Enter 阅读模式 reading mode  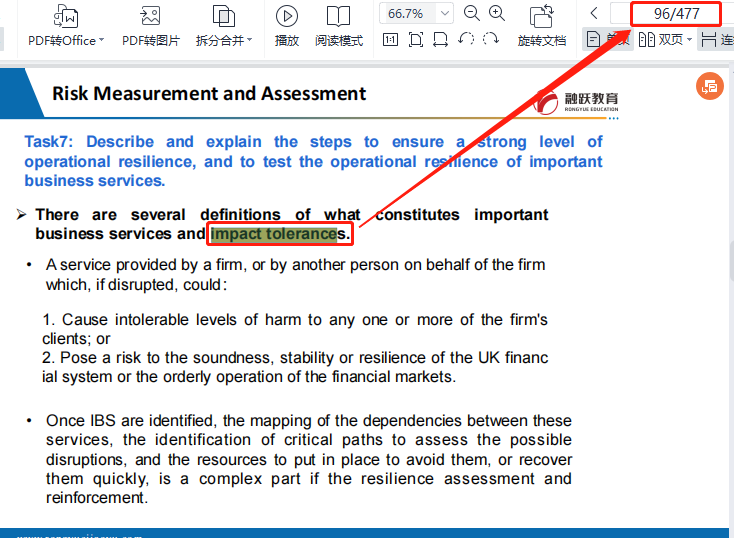(x=339, y=16)
